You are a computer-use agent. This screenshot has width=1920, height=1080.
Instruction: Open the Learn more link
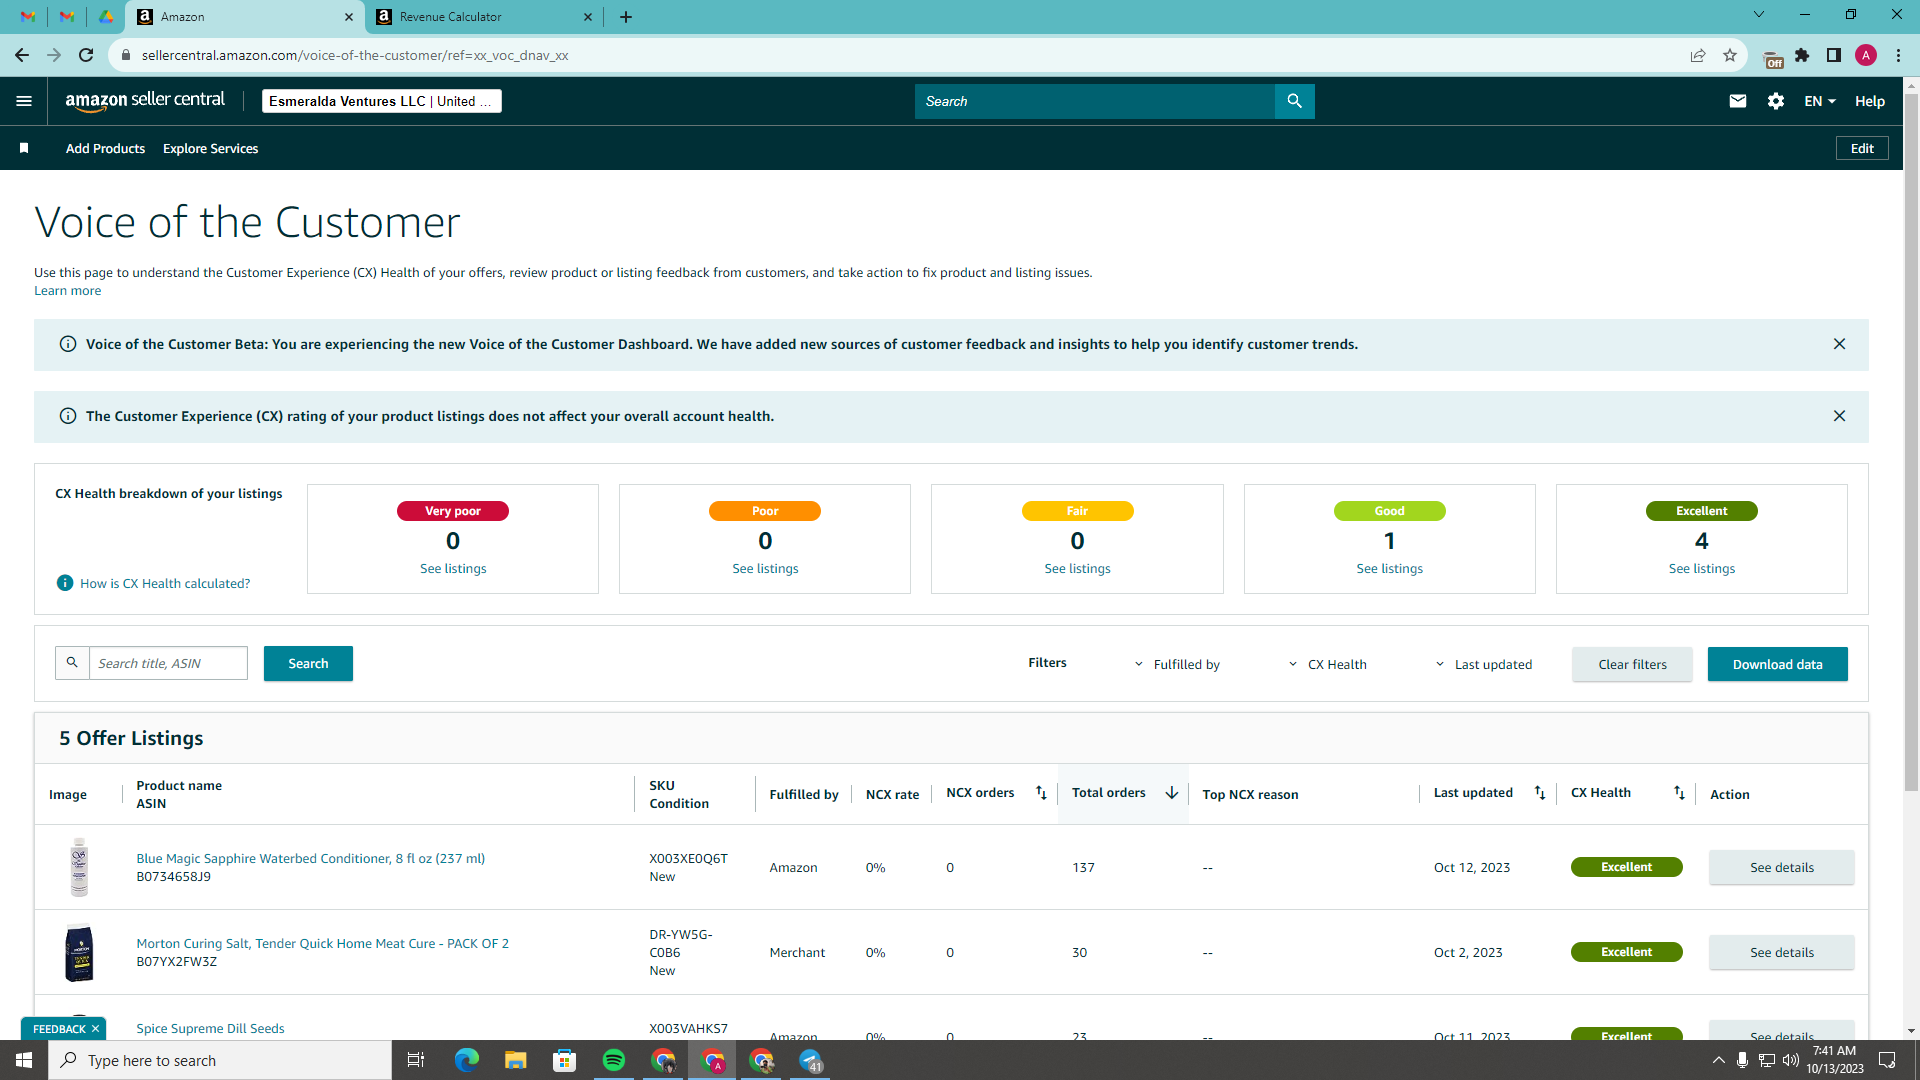[67, 291]
